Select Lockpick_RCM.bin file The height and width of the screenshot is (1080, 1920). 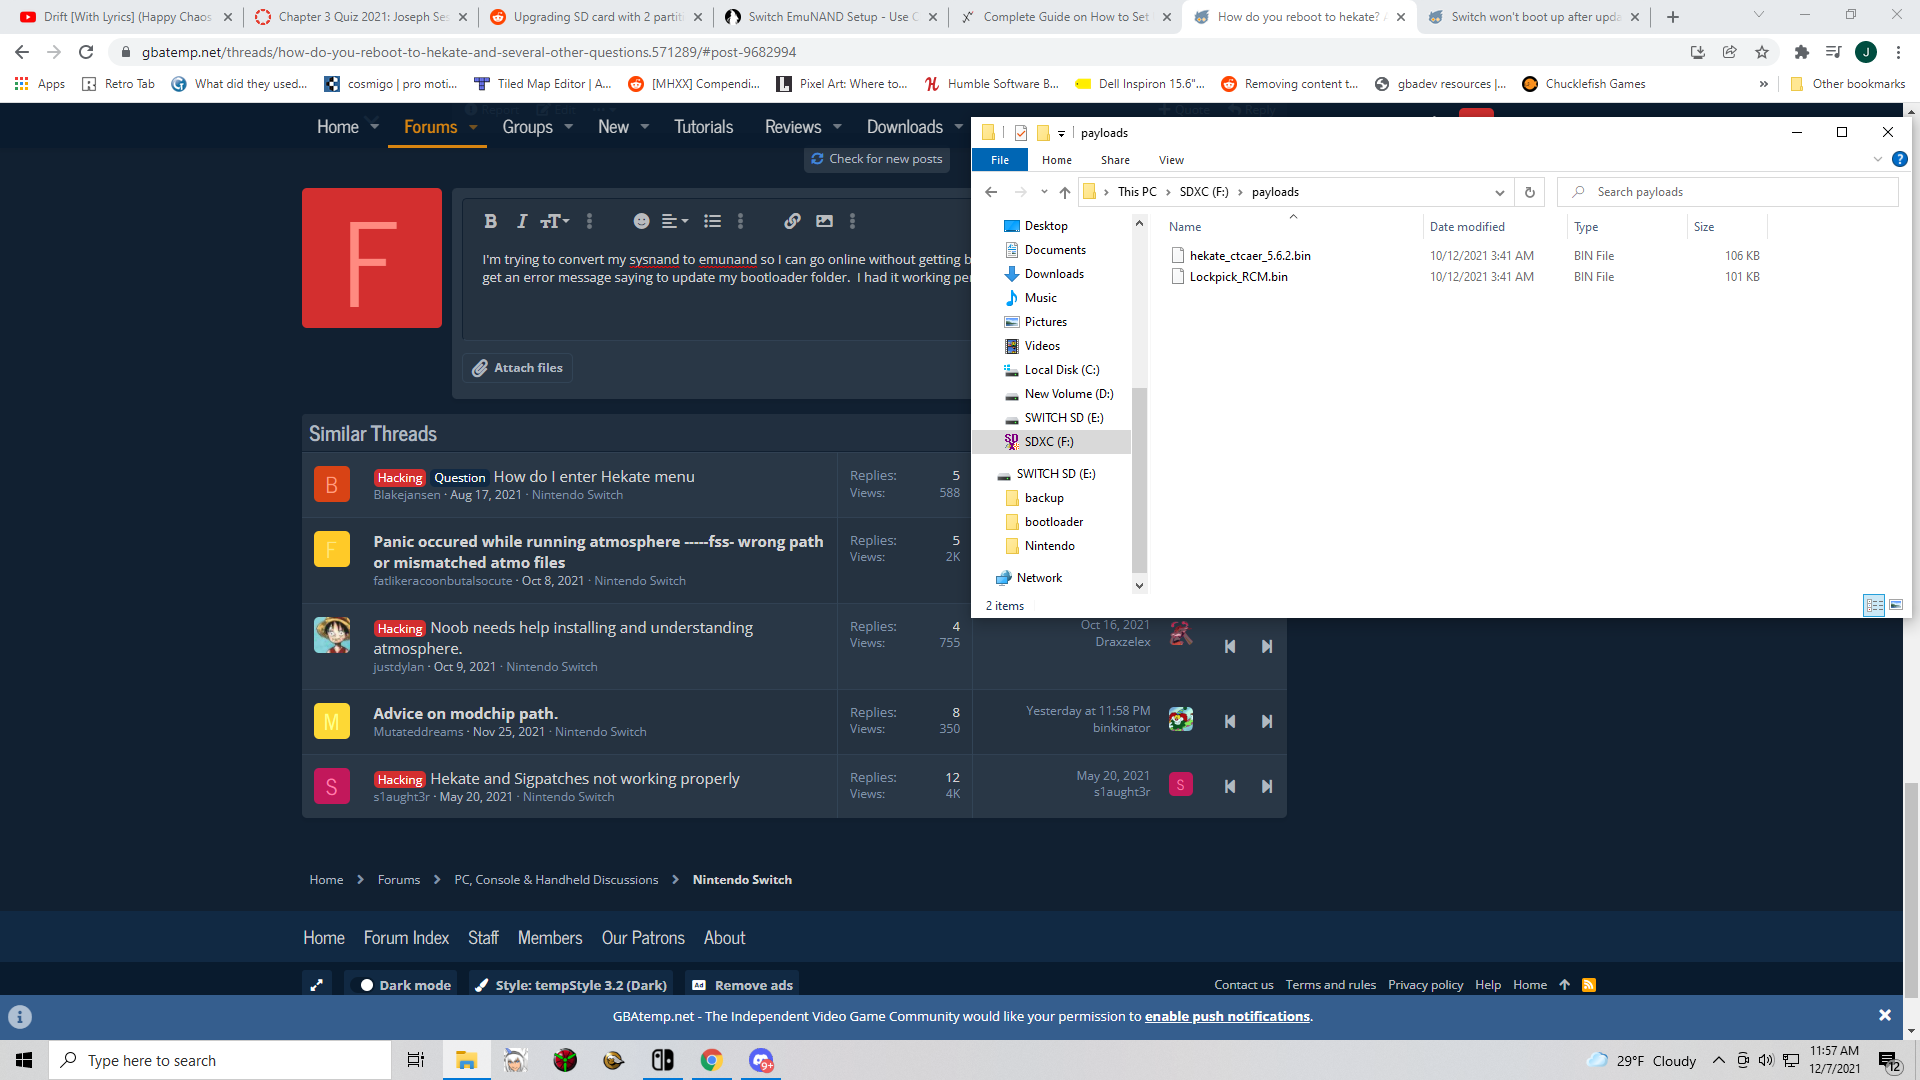(x=1238, y=277)
